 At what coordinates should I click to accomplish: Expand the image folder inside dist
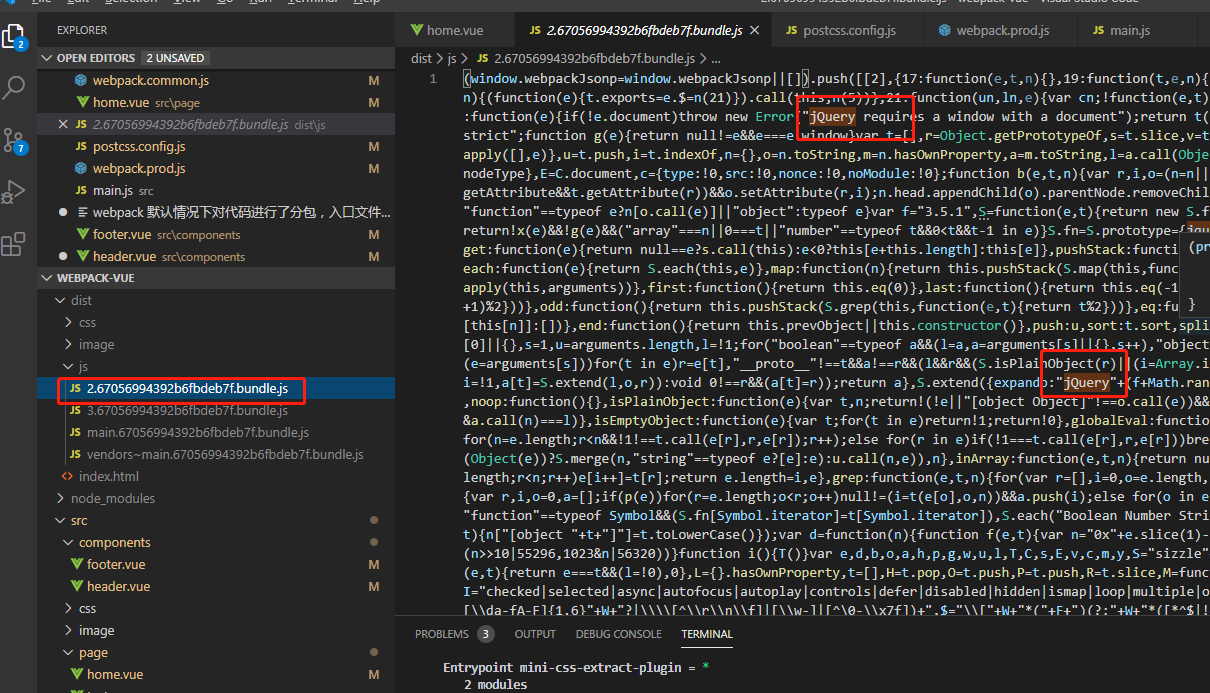pos(68,344)
